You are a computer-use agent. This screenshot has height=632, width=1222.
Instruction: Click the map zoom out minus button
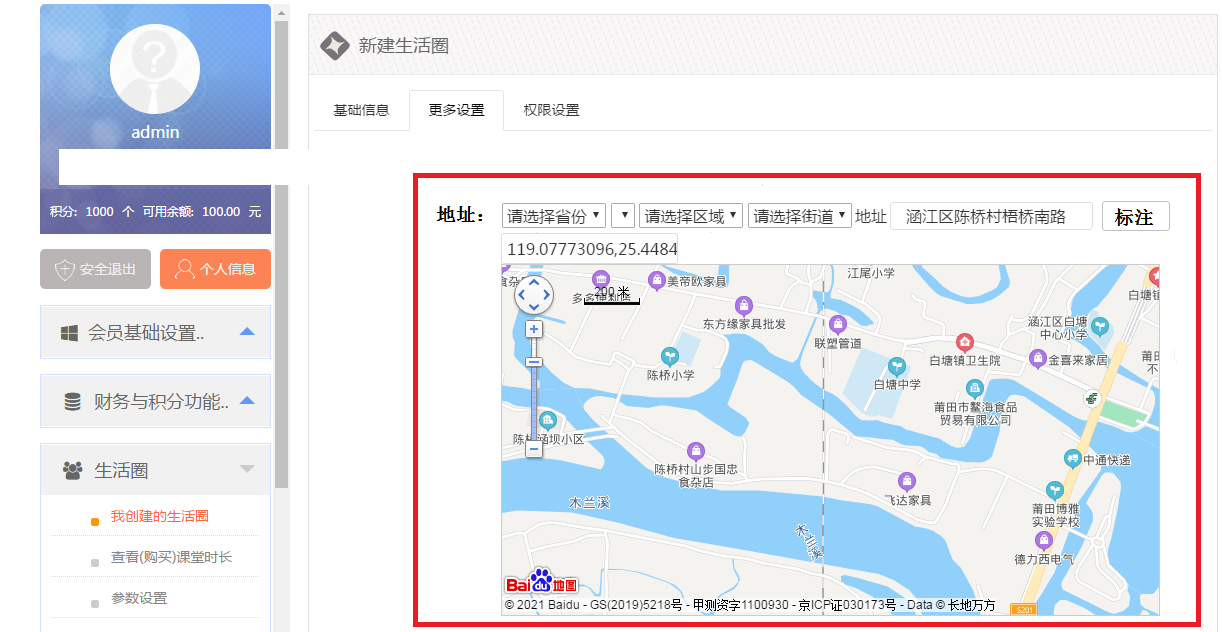pyautogui.click(x=534, y=450)
